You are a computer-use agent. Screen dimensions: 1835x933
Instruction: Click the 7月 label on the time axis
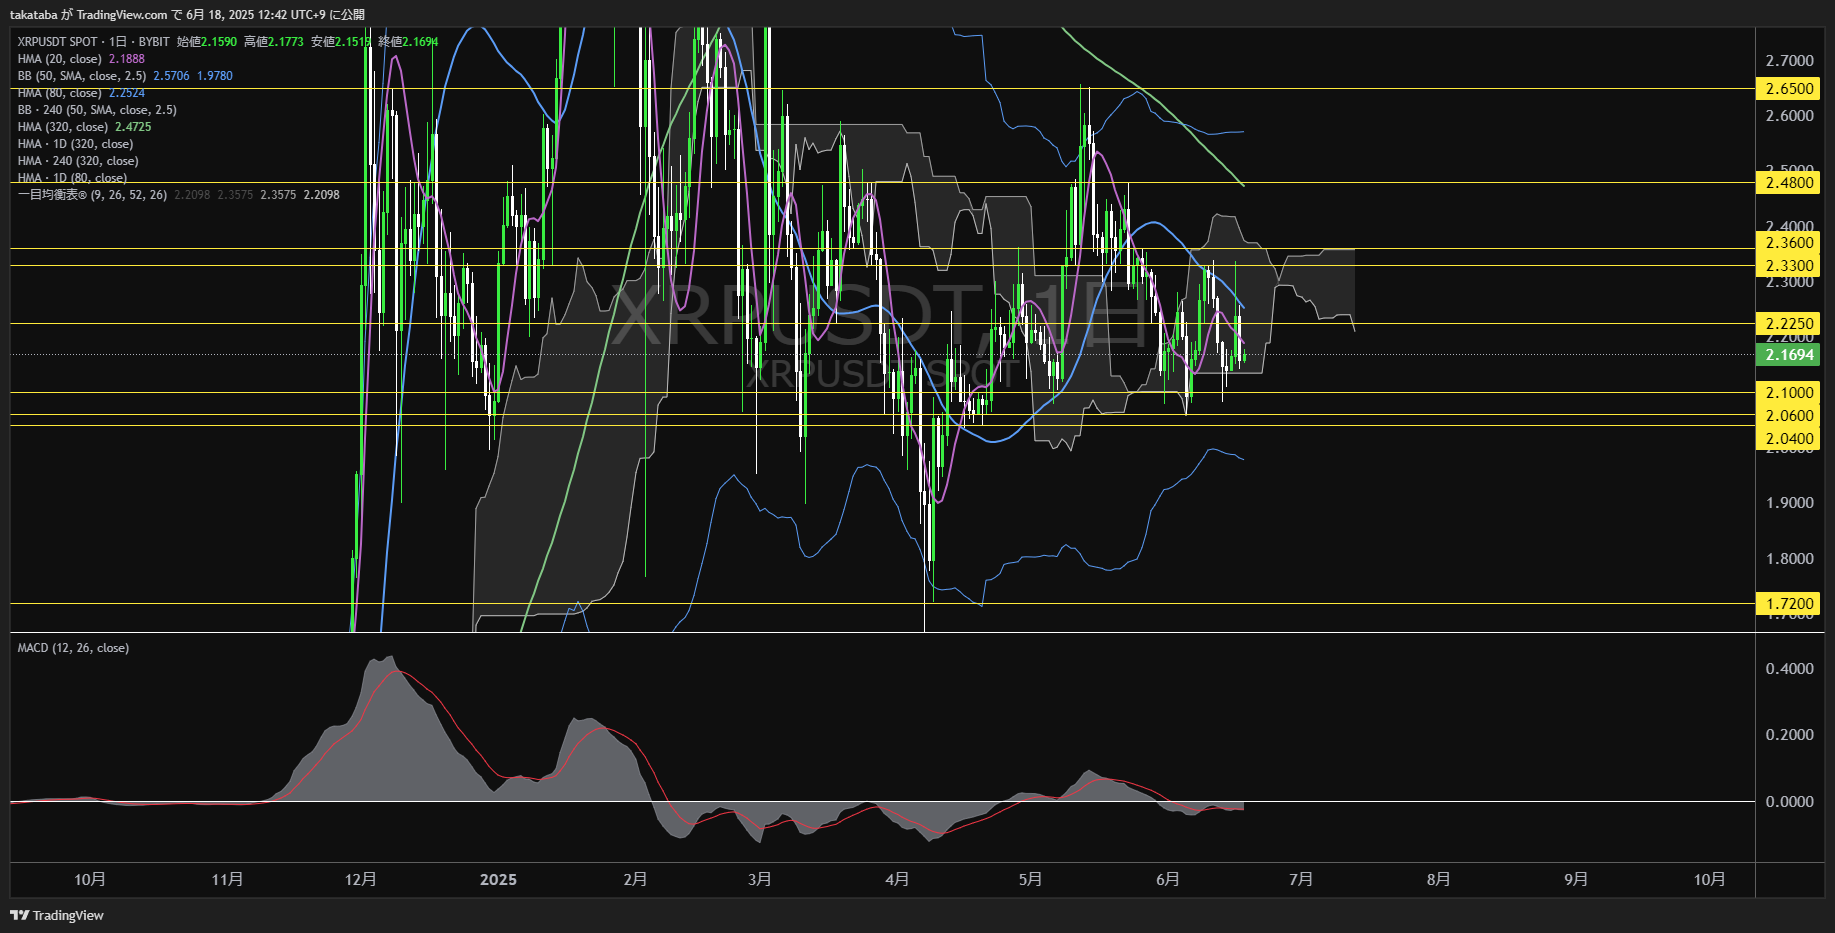pos(1301,880)
